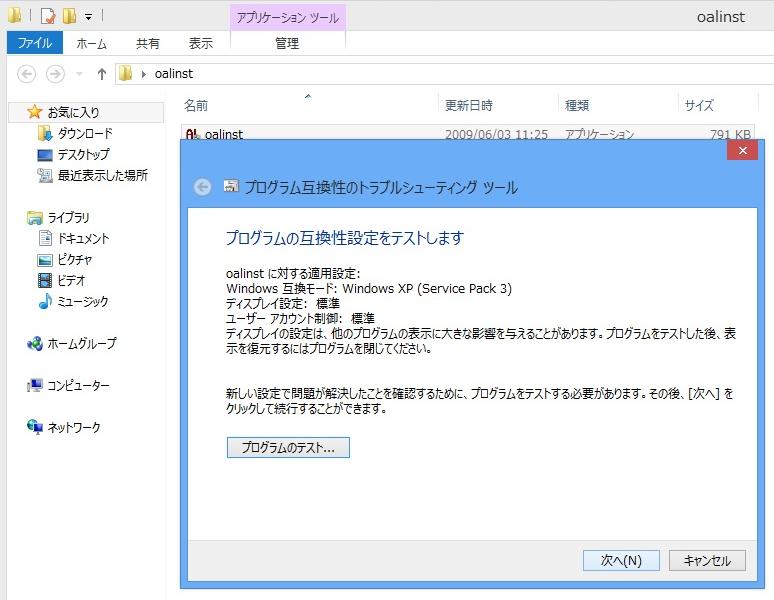Click oalinst in the address bar
This screenshot has height=600, width=774.
click(x=174, y=74)
